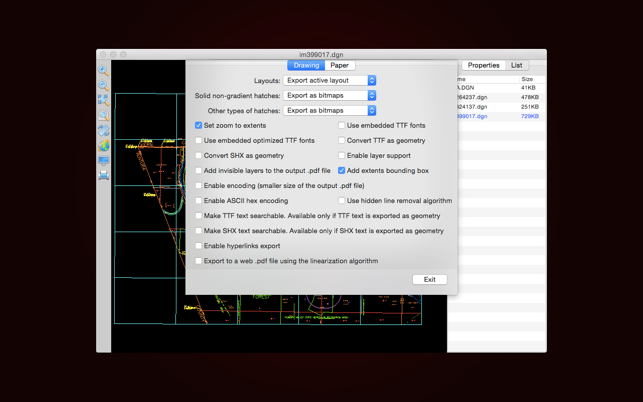Disable Add extents bounding box
Viewport: 643px width, 402px height.
[342, 171]
